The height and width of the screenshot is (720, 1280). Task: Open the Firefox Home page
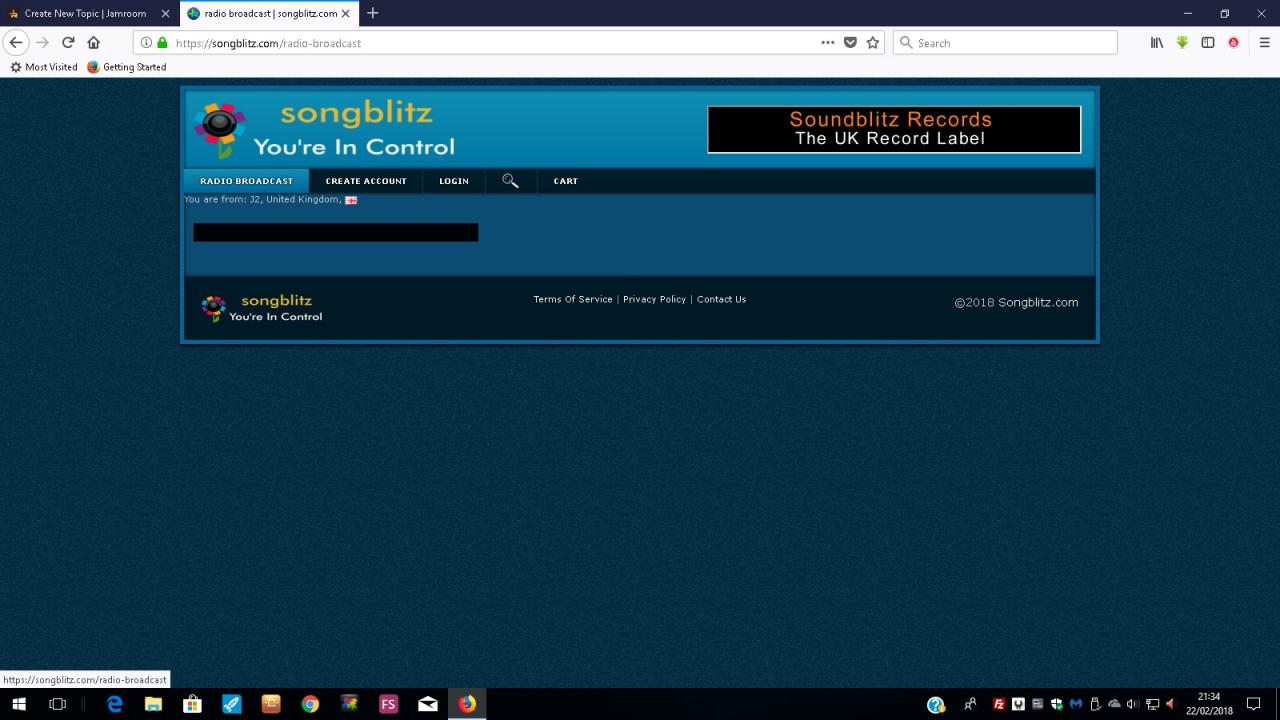pos(94,43)
